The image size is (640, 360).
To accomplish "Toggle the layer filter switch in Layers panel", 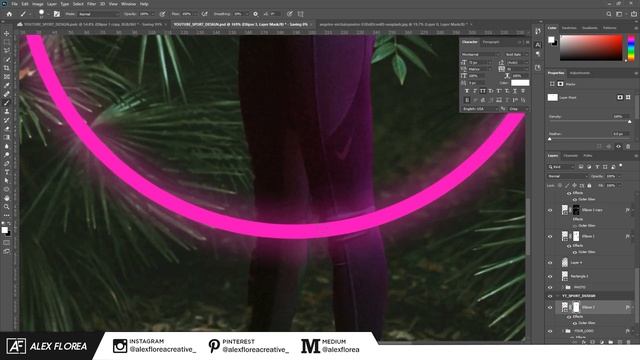I will [621, 166].
